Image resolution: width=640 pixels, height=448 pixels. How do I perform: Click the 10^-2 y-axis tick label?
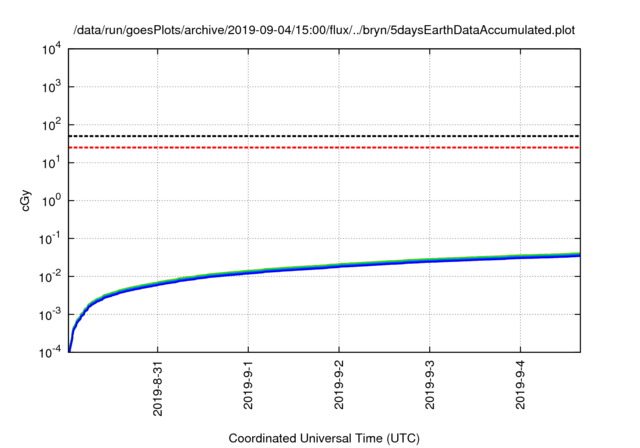coord(49,277)
